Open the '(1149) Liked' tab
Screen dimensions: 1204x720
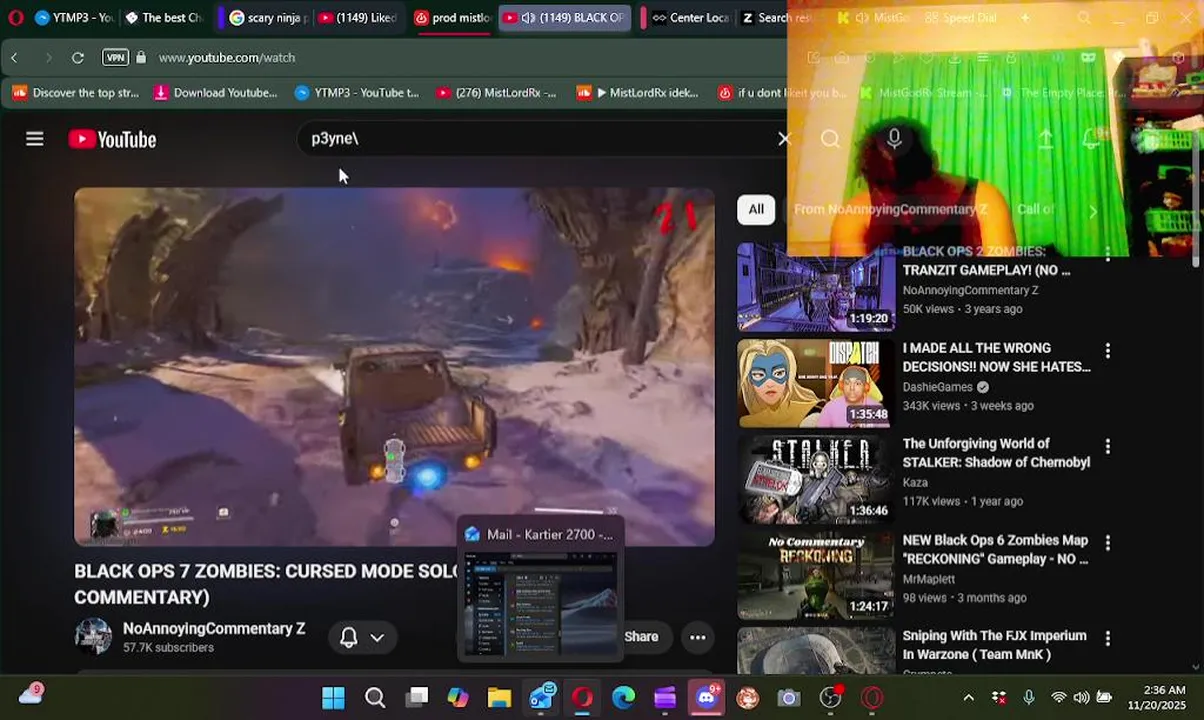pos(358,18)
